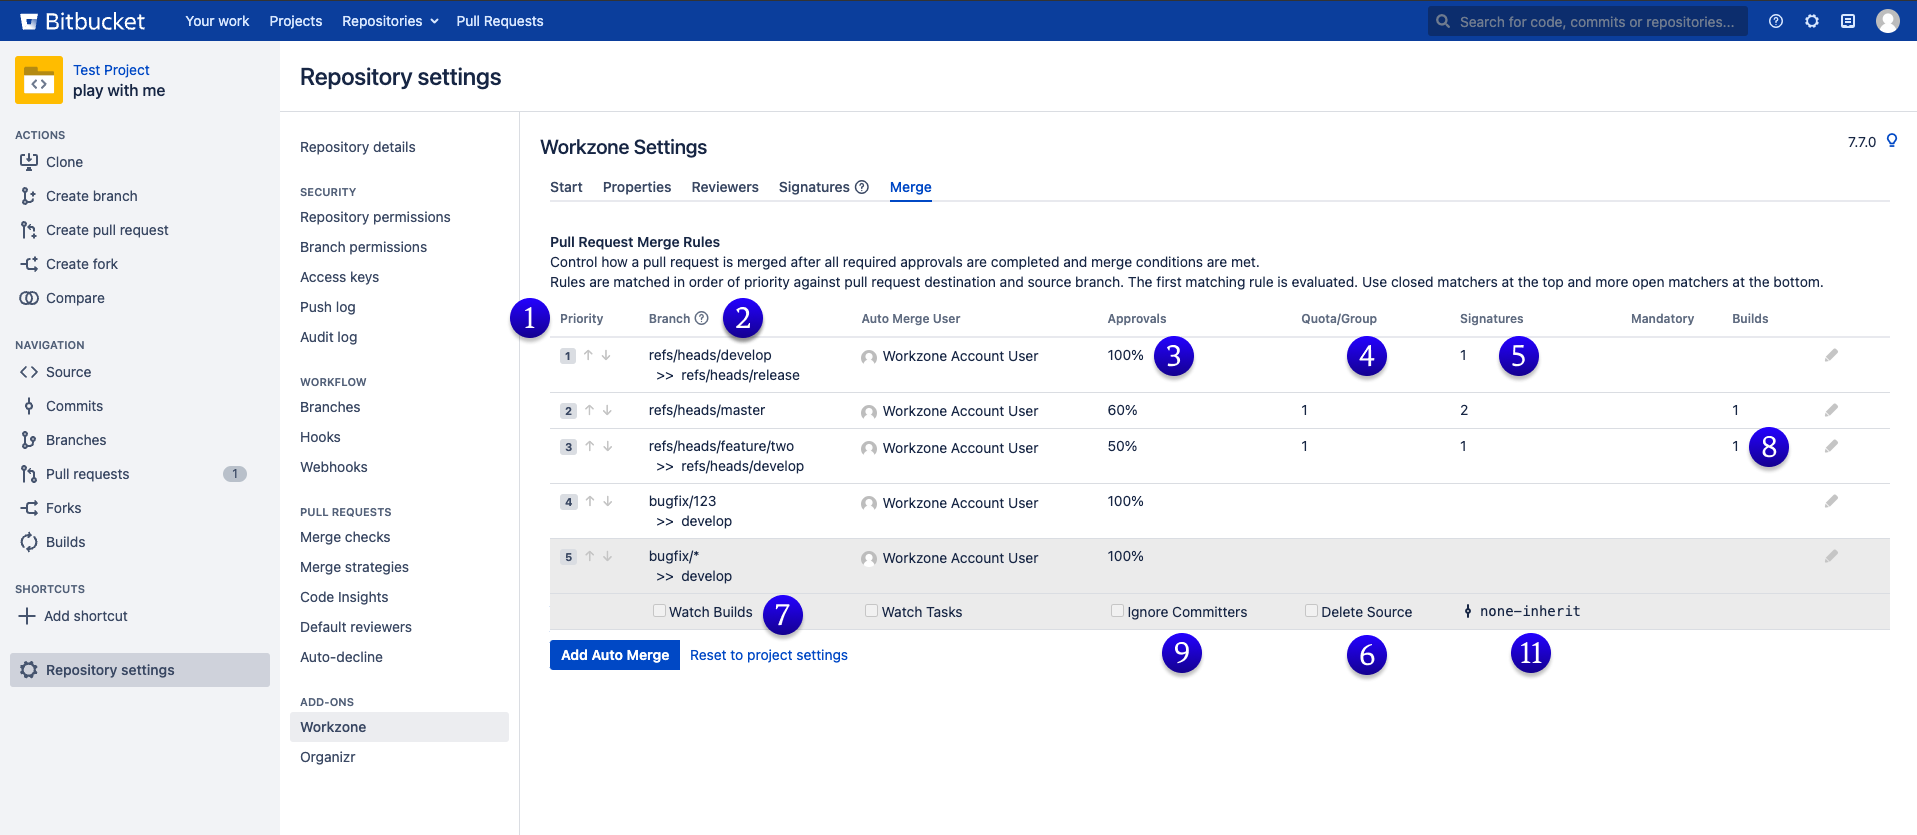1917x835 pixels.
Task: Tick the Ignore Committers checkbox
Action: [x=1117, y=611]
